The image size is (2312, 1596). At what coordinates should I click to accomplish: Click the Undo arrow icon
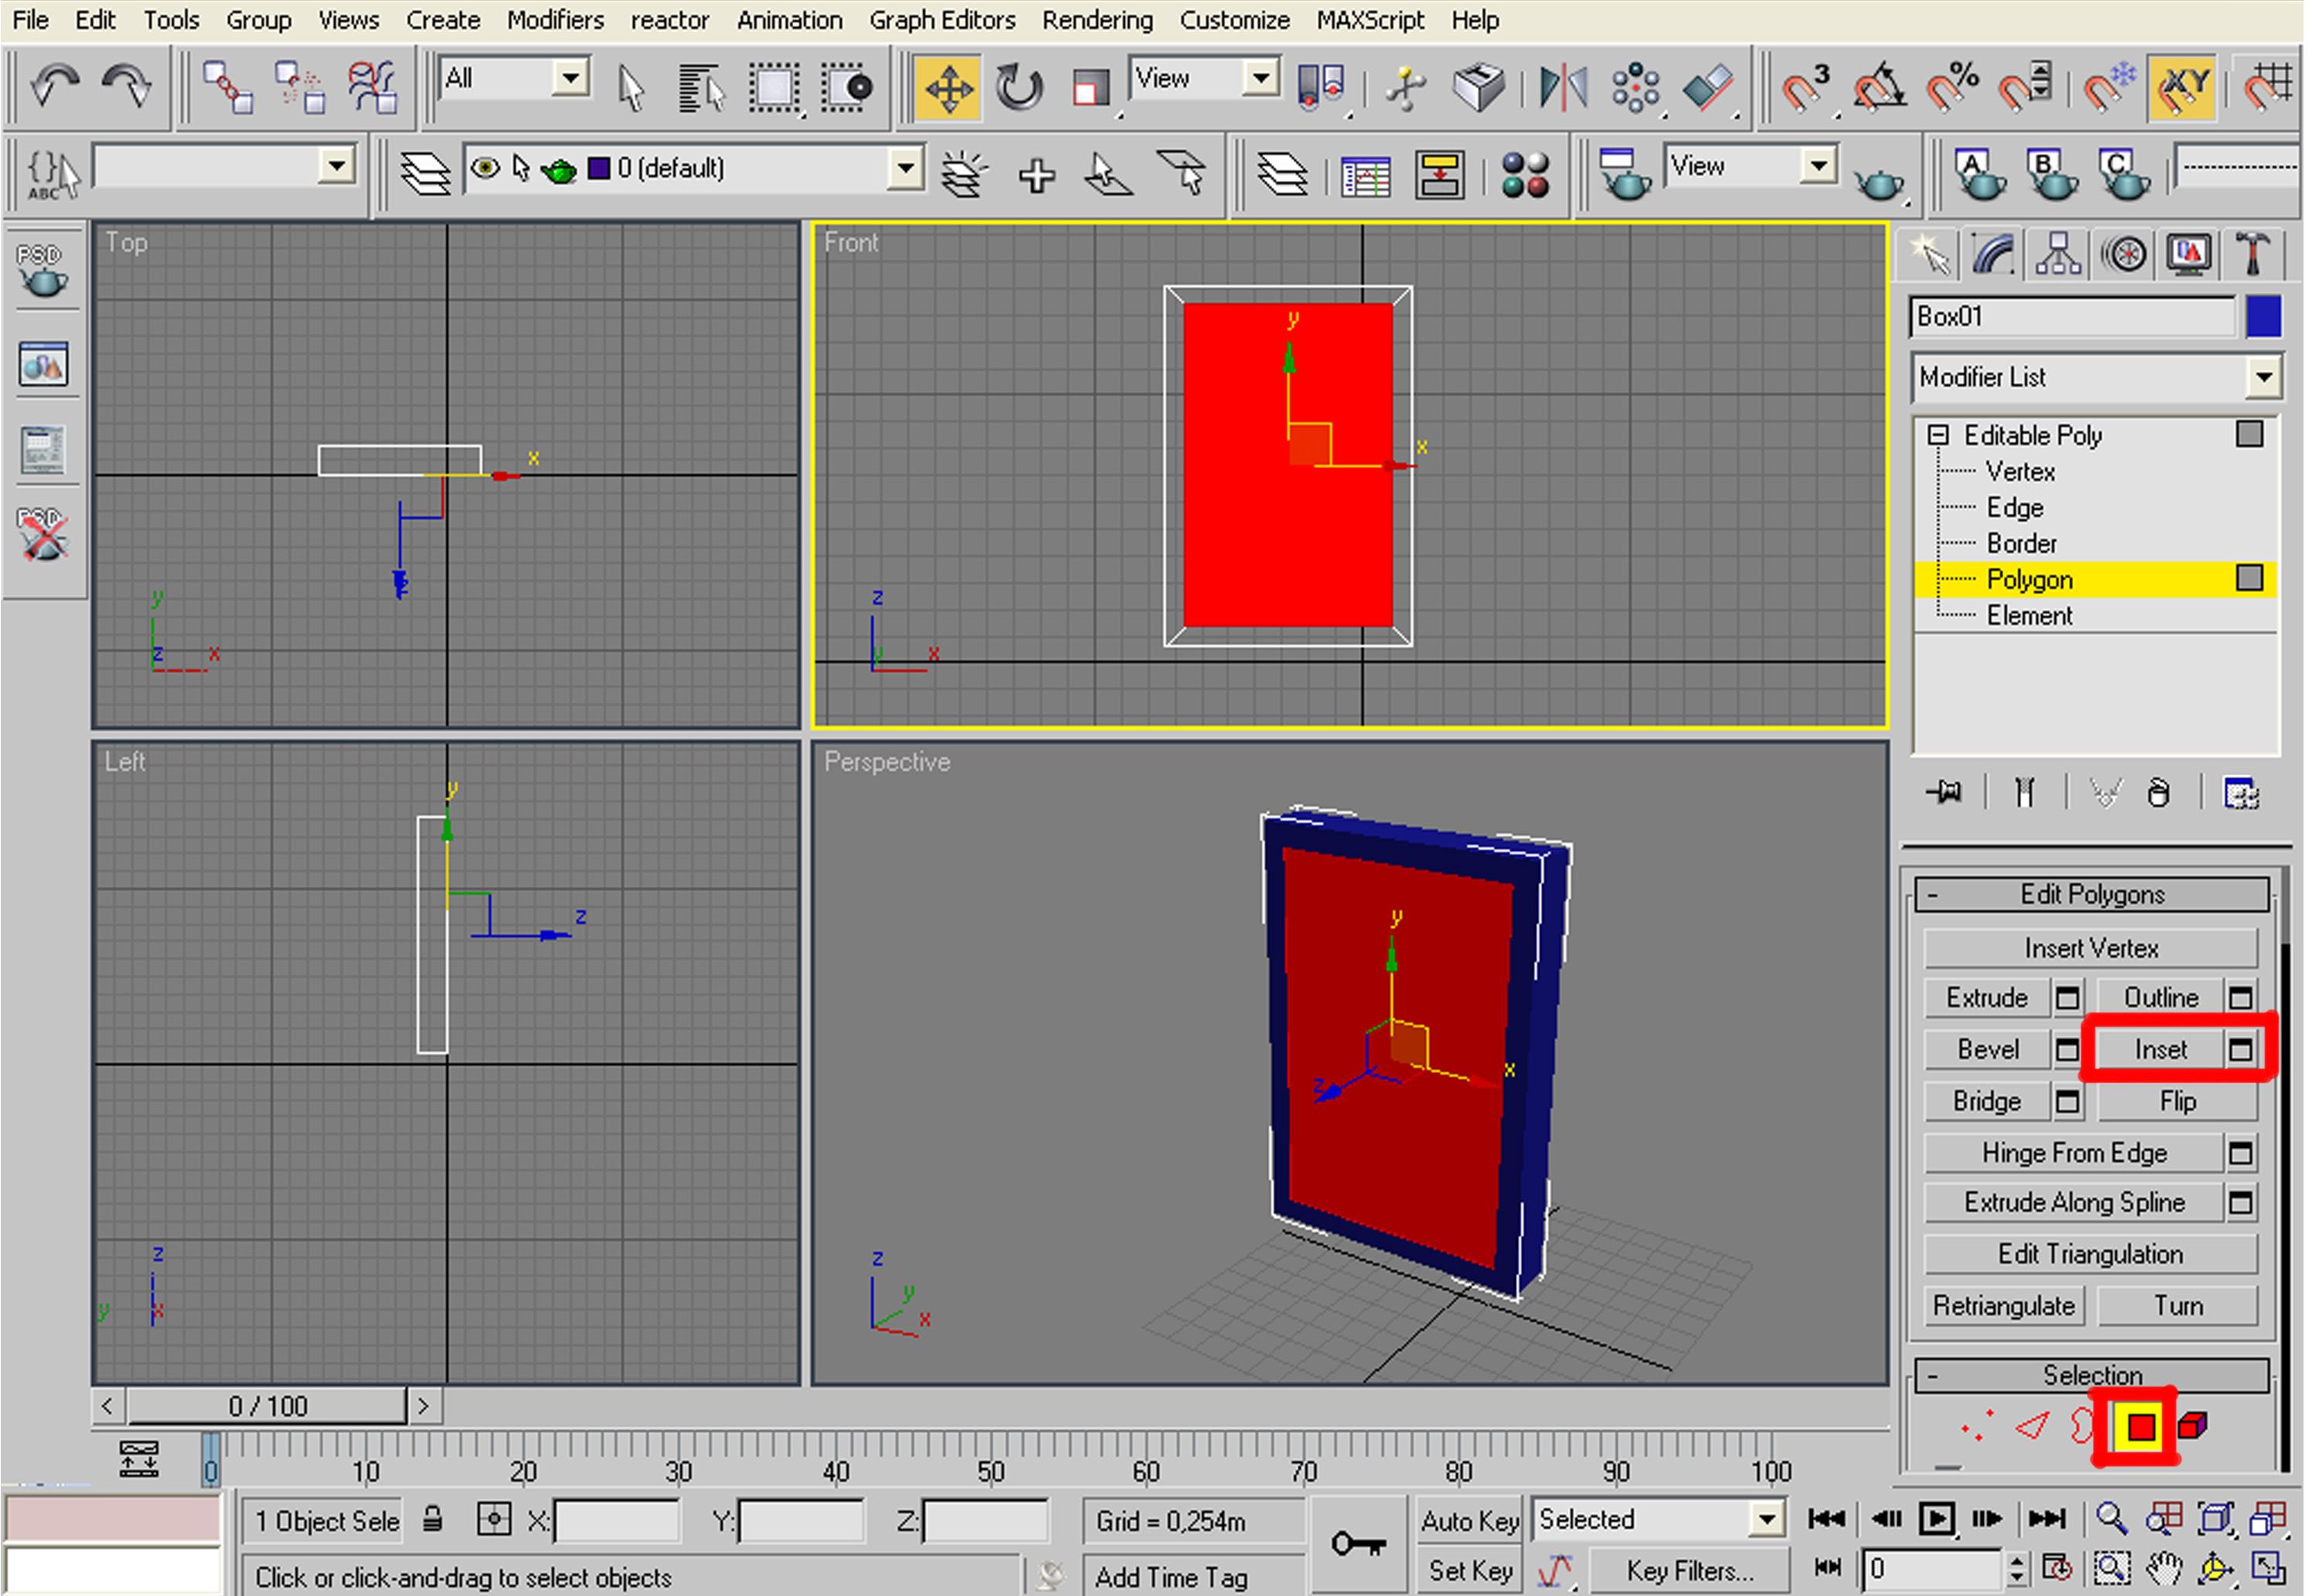[x=54, y=87]
